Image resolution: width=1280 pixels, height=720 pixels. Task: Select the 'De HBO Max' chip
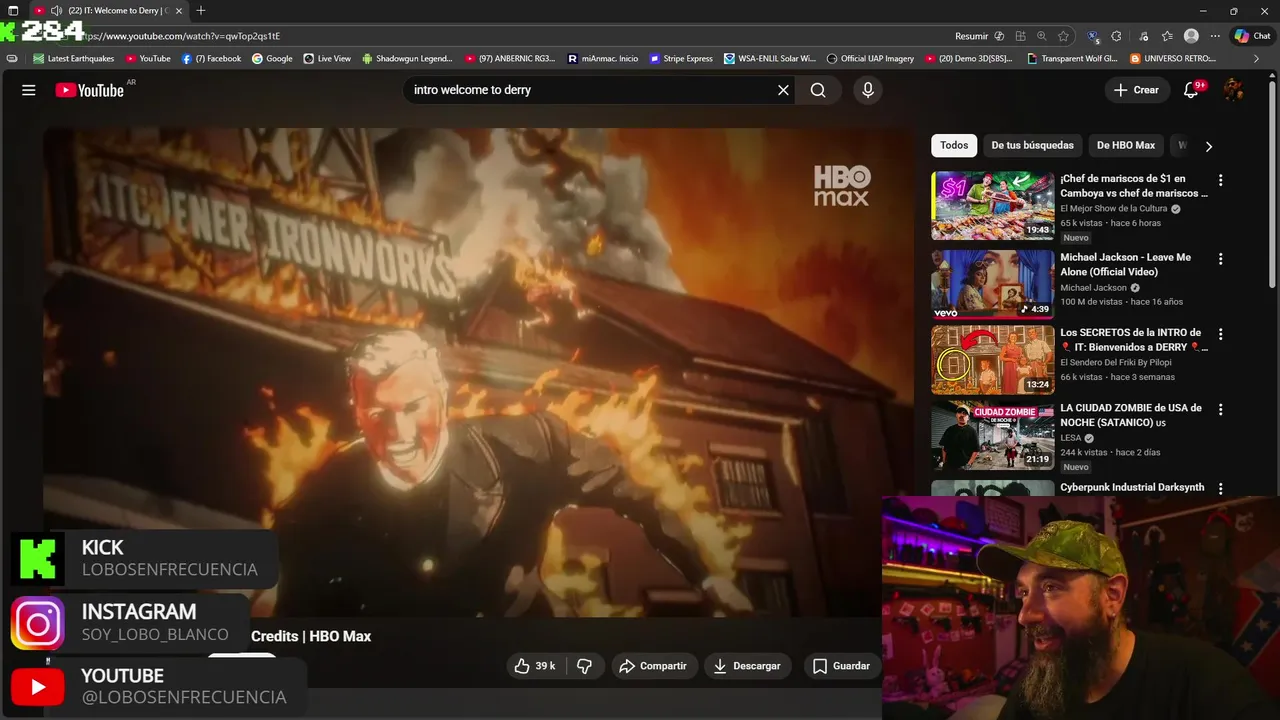(1125, 145)
